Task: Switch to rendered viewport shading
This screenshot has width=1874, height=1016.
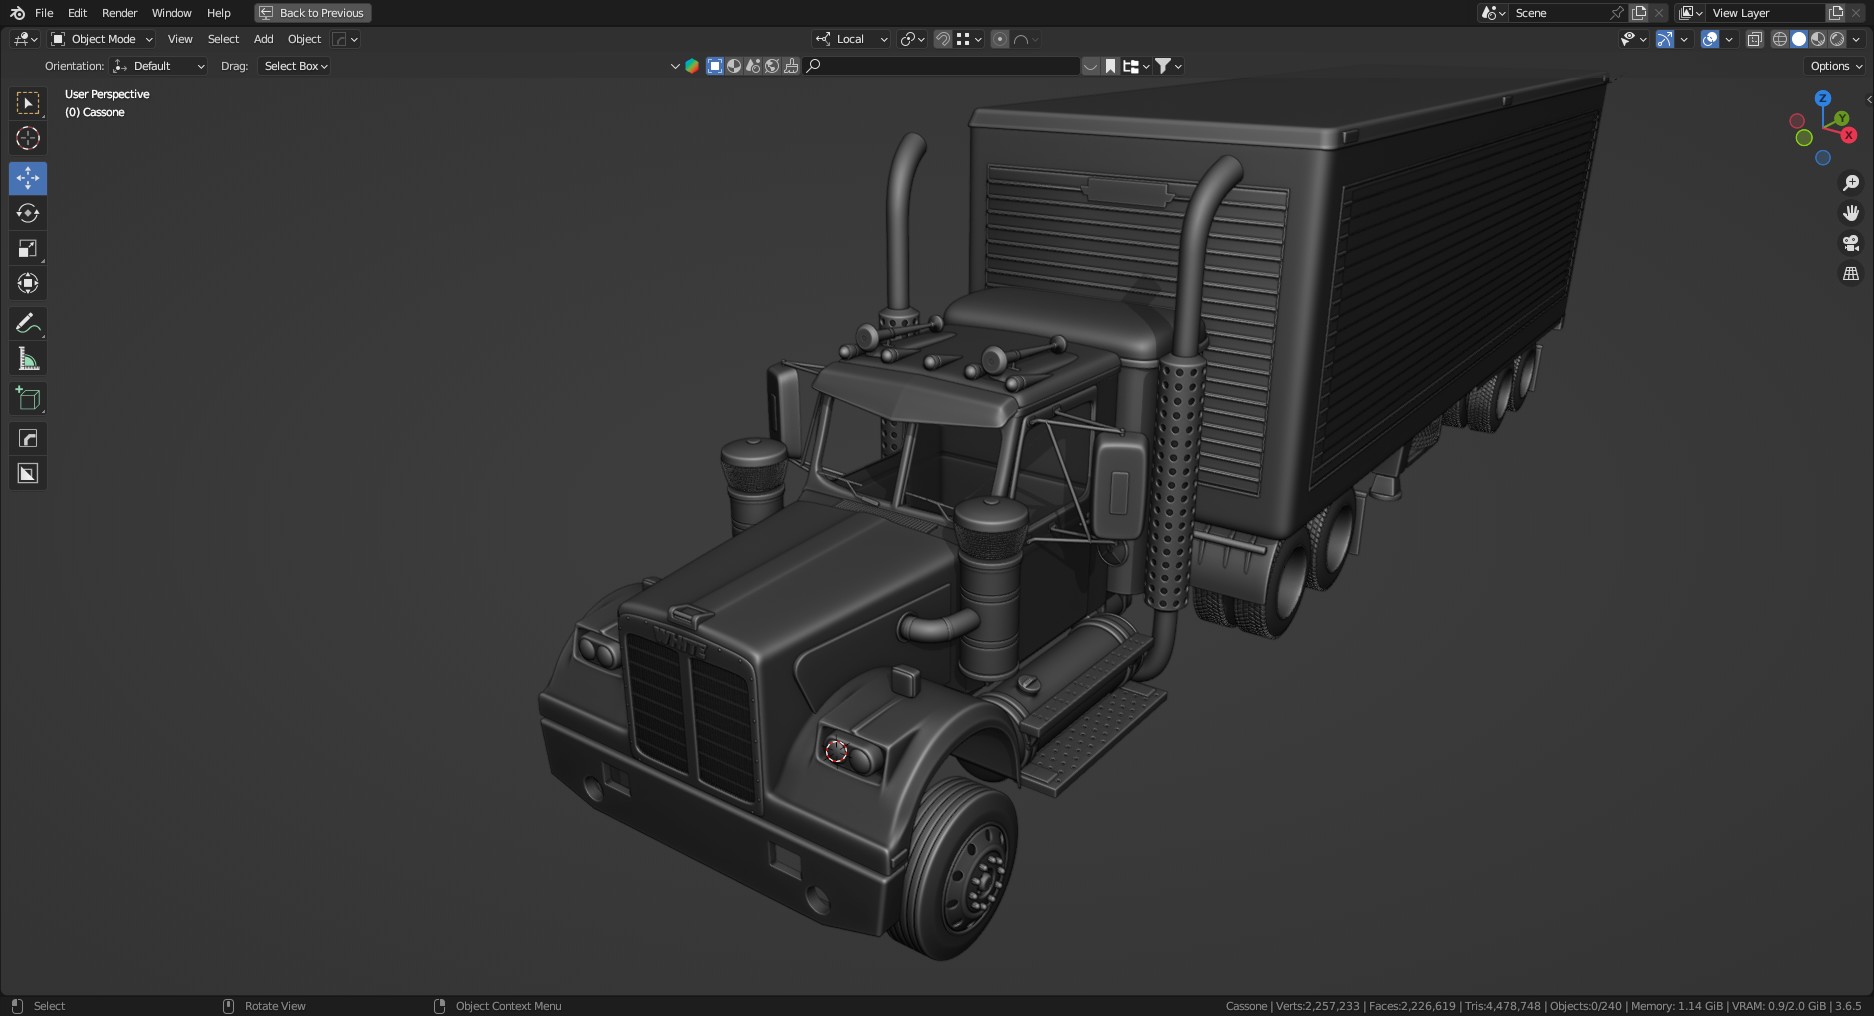Action: [1837, 39]
